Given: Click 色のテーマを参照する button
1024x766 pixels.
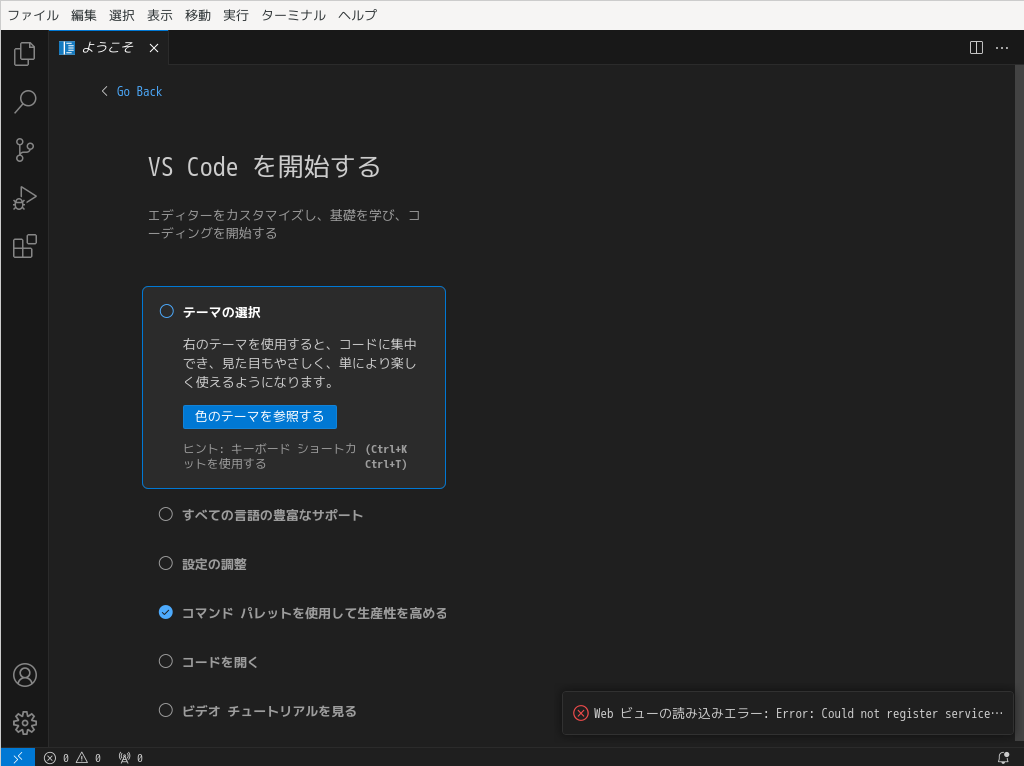Looking at the screenshot, I should [260, 417].
